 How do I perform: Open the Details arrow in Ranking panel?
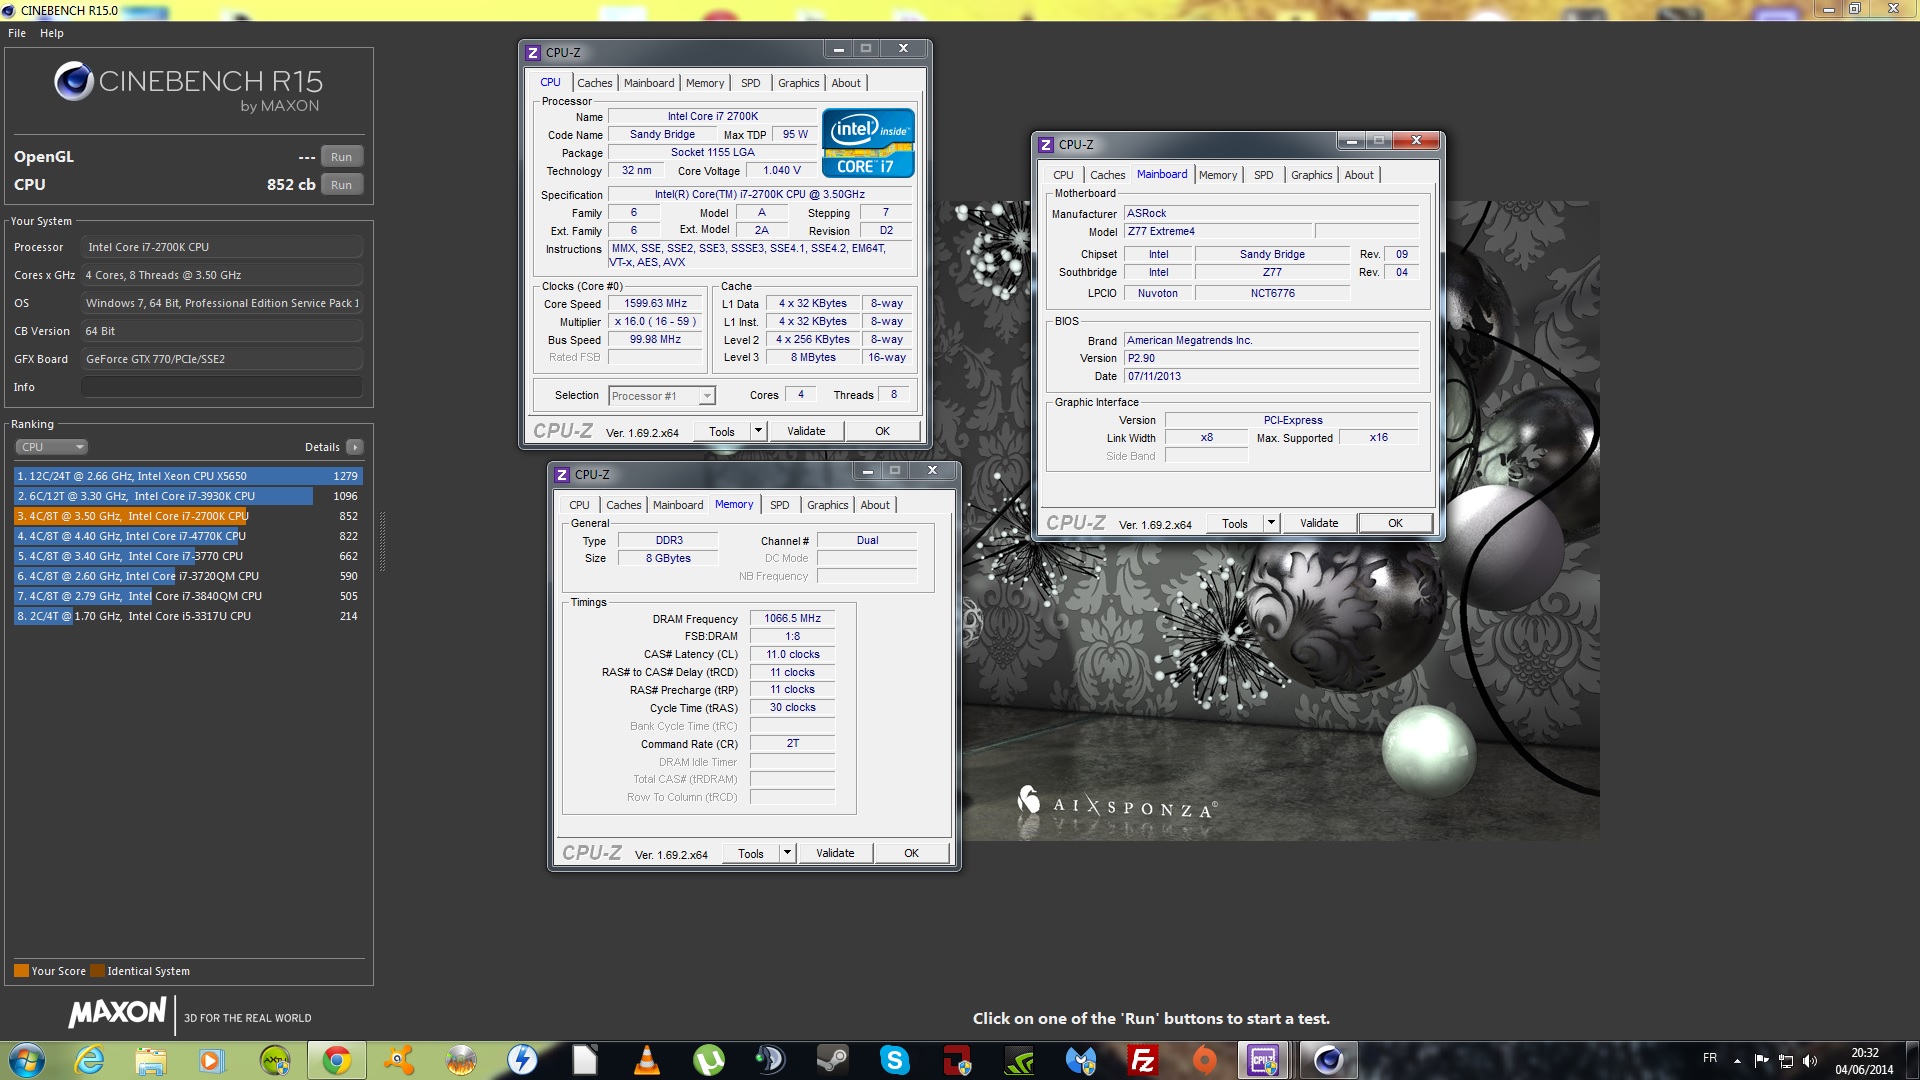[x=355, y=447]
